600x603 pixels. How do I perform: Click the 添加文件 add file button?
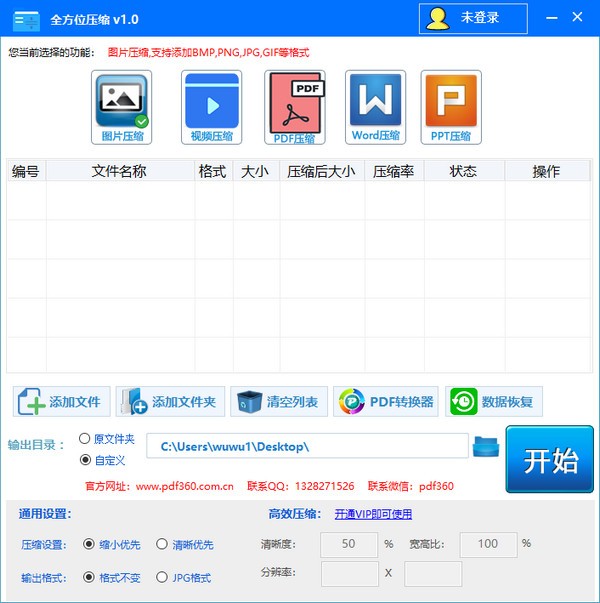pos(62,402)
